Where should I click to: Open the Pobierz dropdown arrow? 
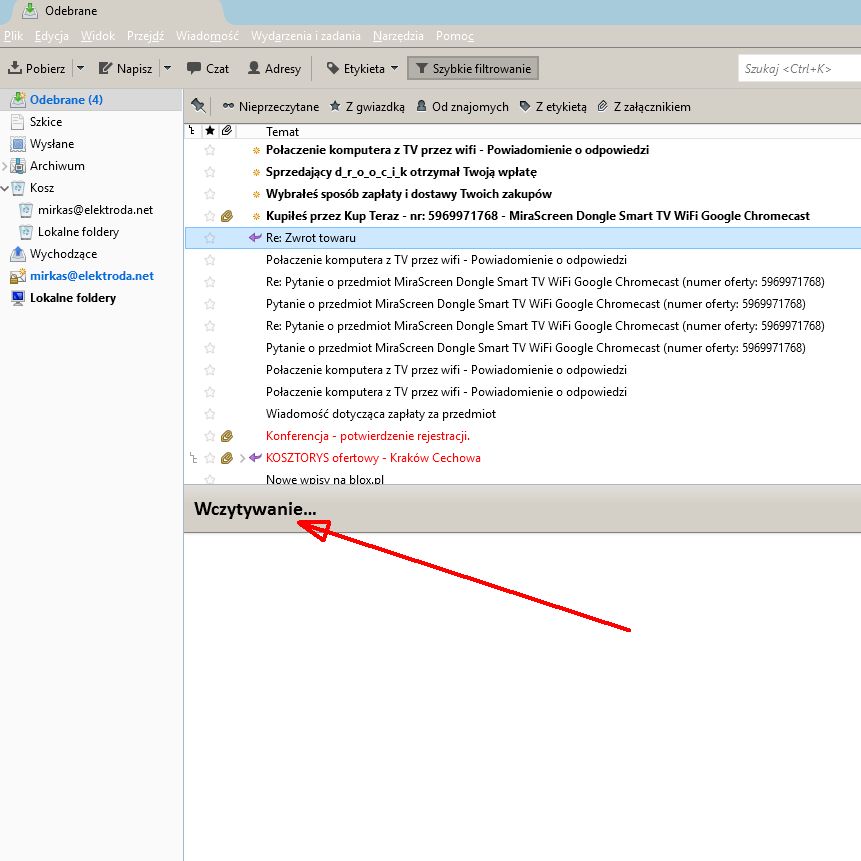pyautogui.click(x=80, y=69)
